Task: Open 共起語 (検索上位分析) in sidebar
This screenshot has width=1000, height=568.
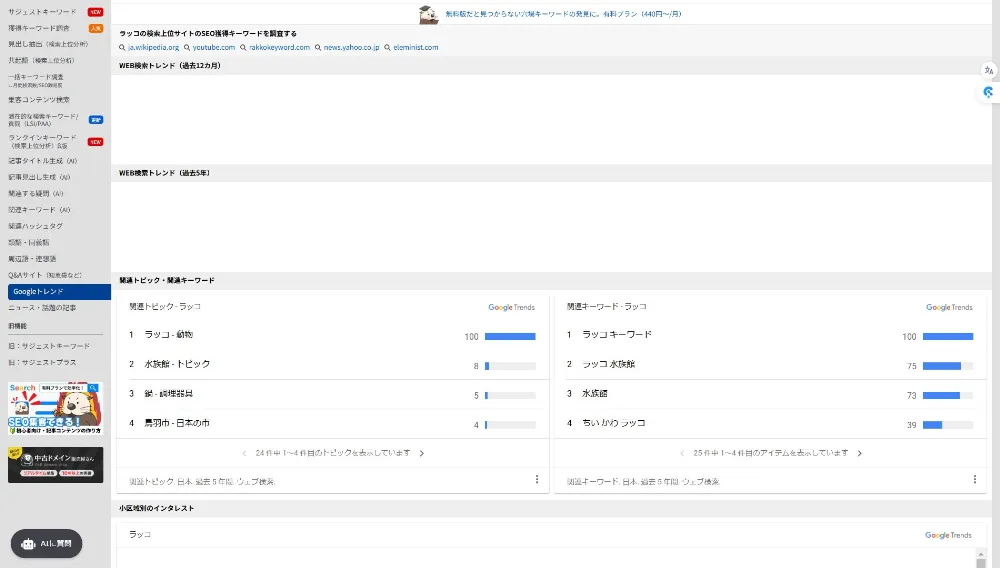Action: tap(41, 61)
